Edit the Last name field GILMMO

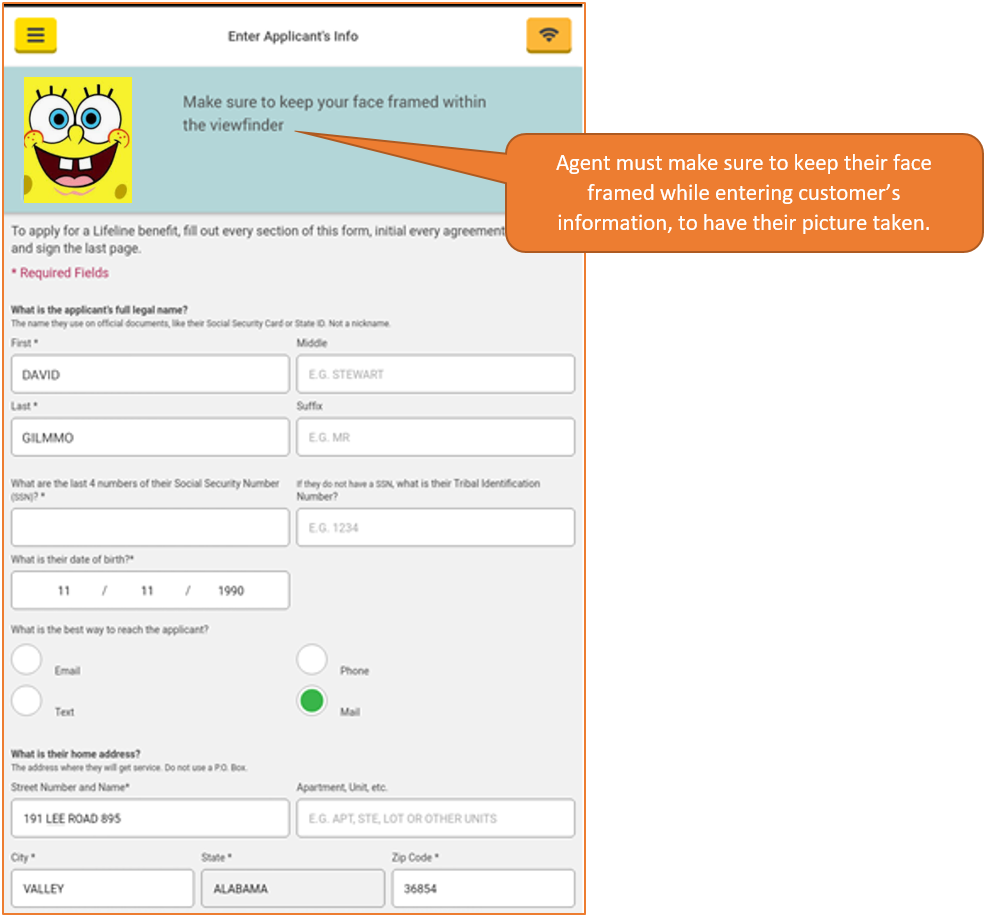[x=150, y=437]
